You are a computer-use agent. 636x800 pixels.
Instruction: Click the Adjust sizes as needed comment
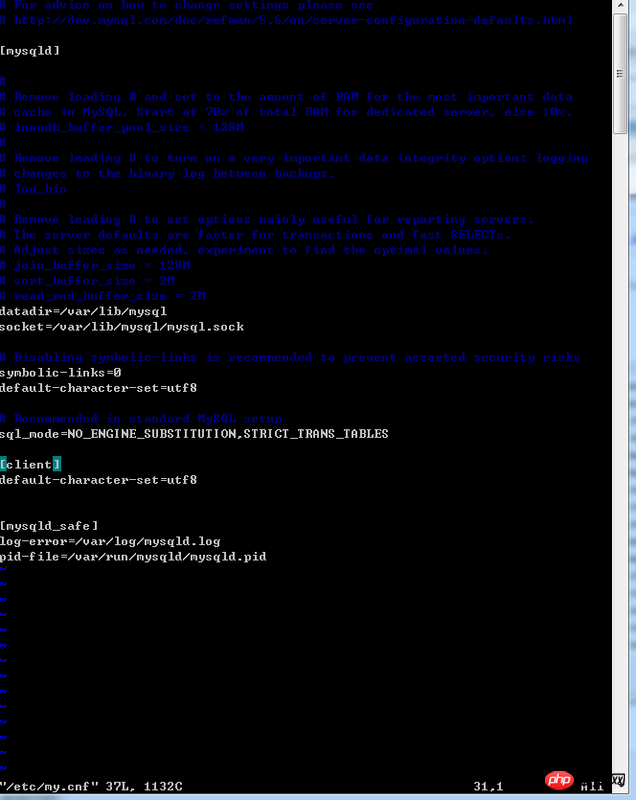[244, 250]
